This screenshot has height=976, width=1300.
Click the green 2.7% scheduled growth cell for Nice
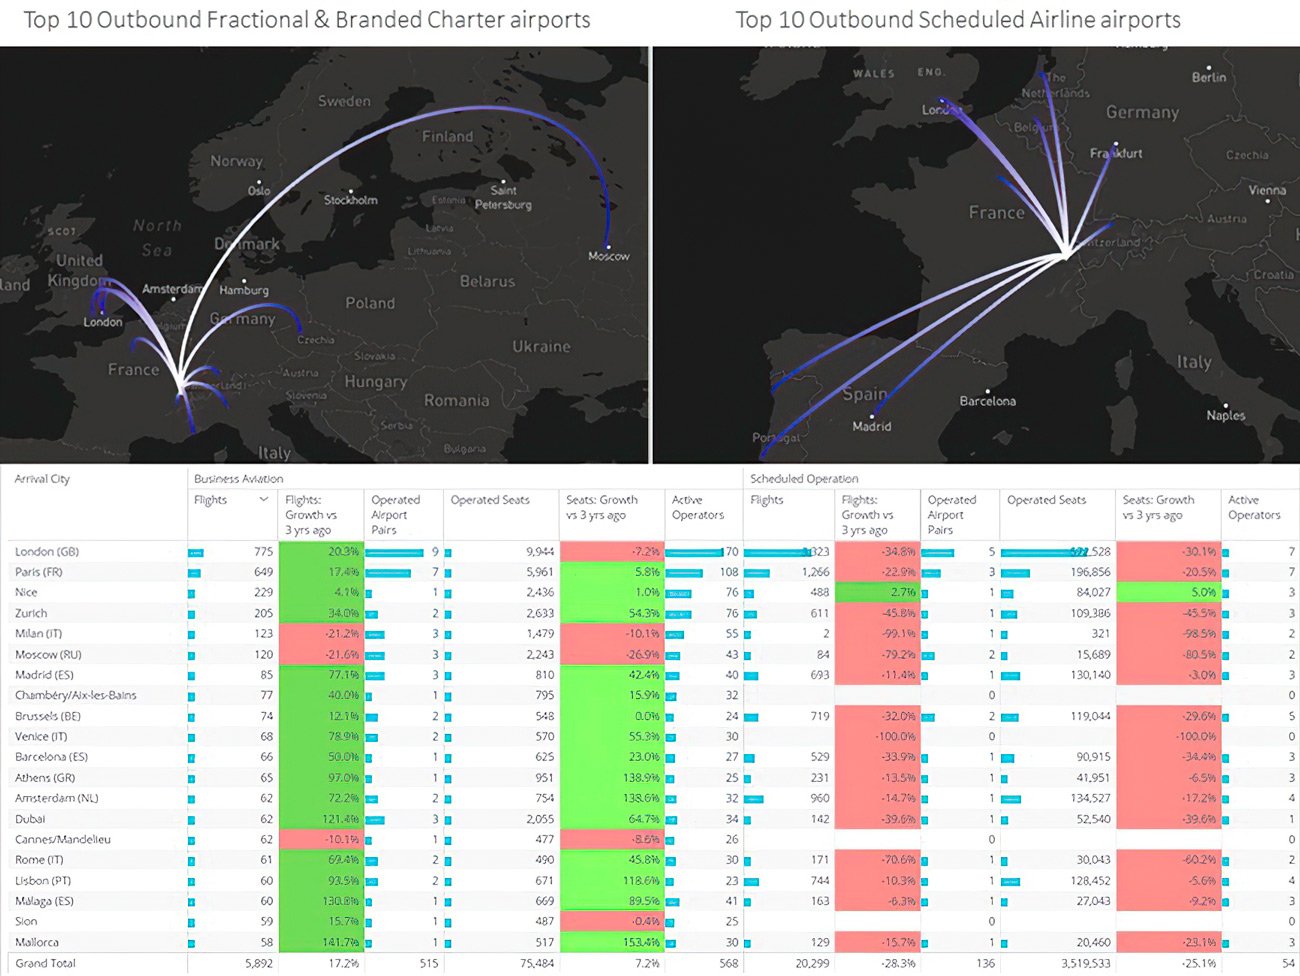tap(876, 593)
